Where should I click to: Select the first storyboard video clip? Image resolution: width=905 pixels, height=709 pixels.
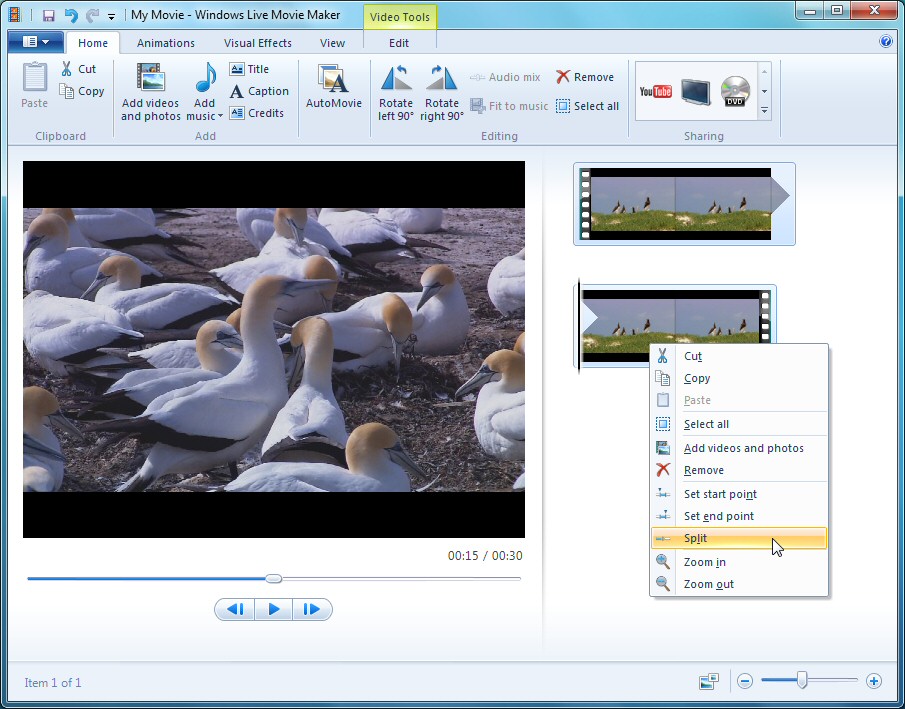coord(685,204)
